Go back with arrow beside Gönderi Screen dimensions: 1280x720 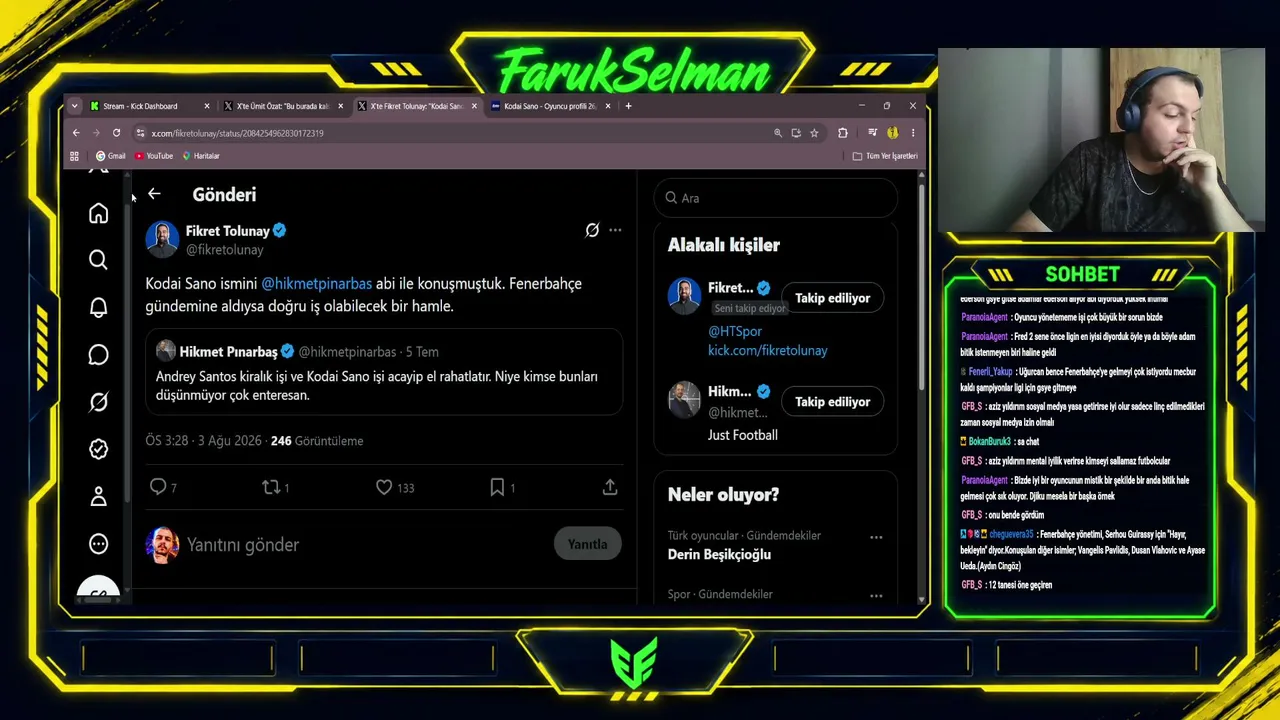tap(154, 194)
